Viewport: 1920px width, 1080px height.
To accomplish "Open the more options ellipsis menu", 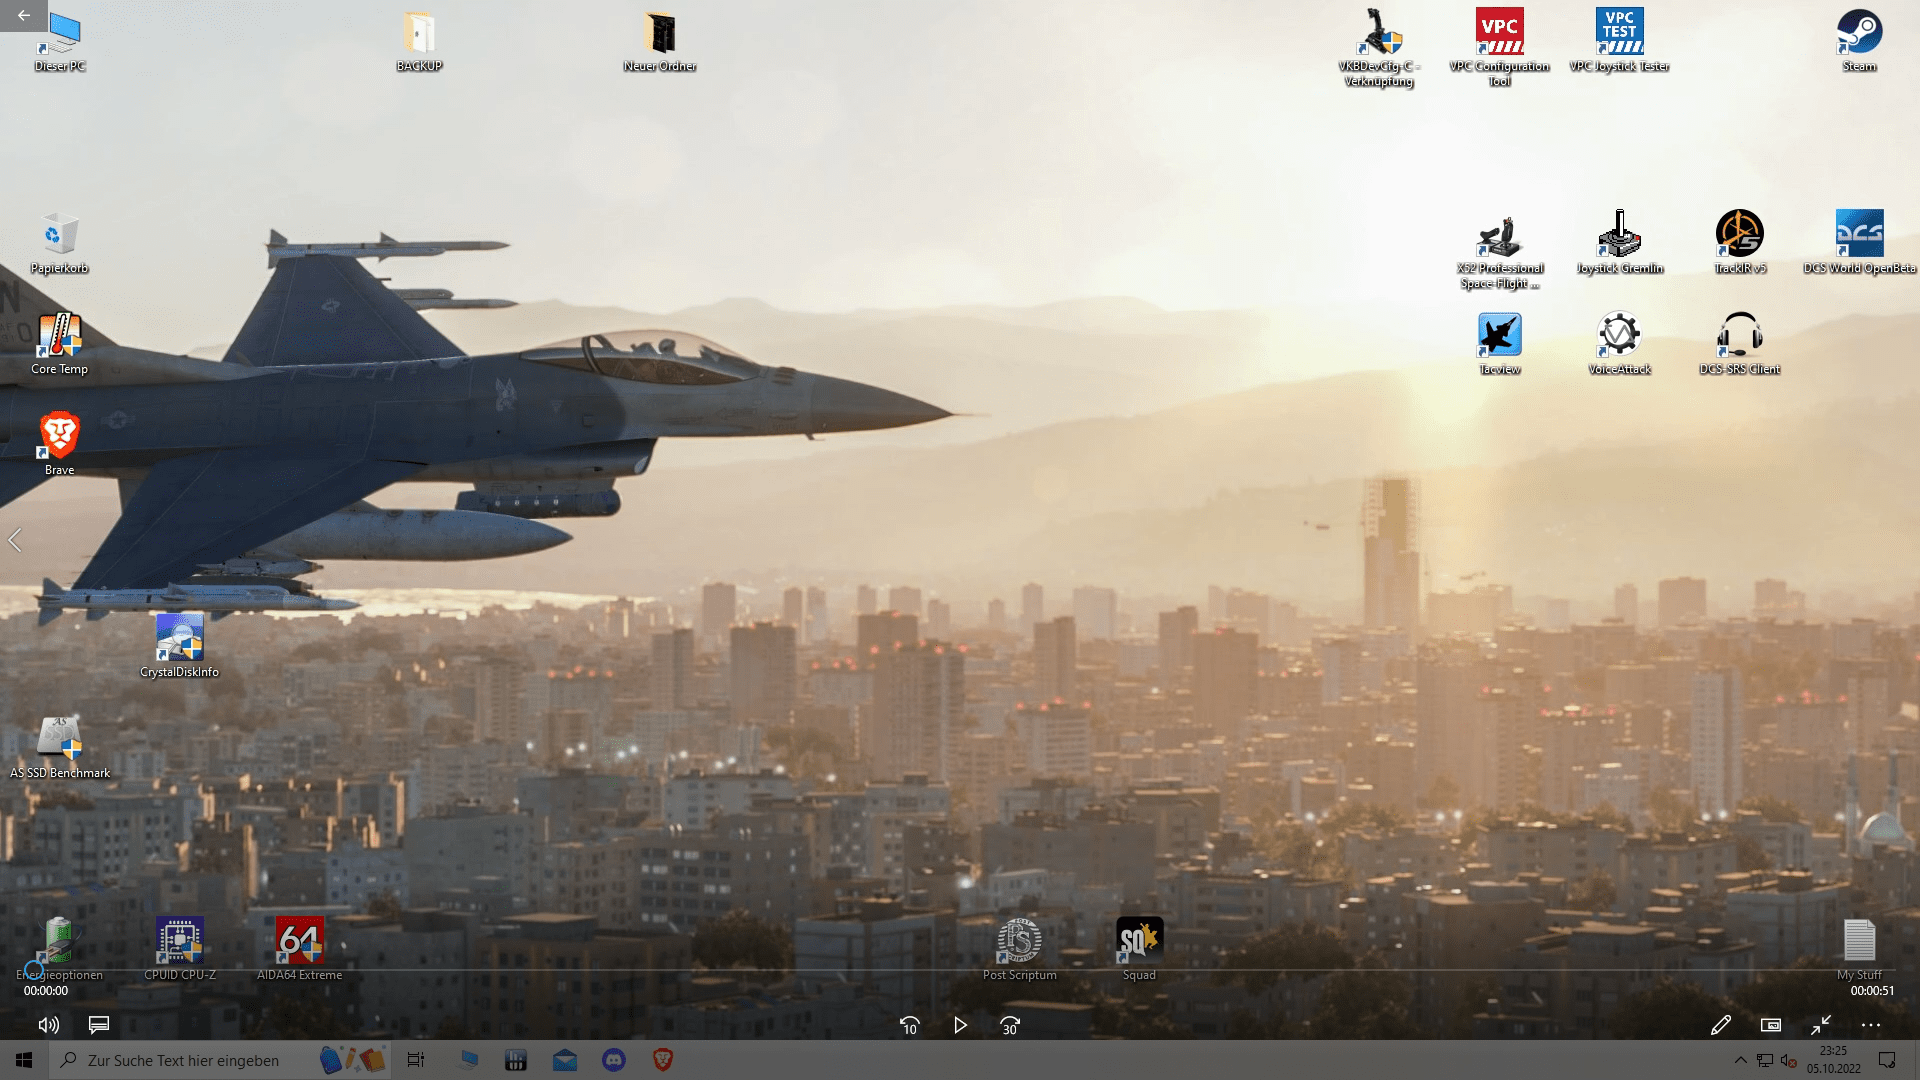I will point(1870,1025).
